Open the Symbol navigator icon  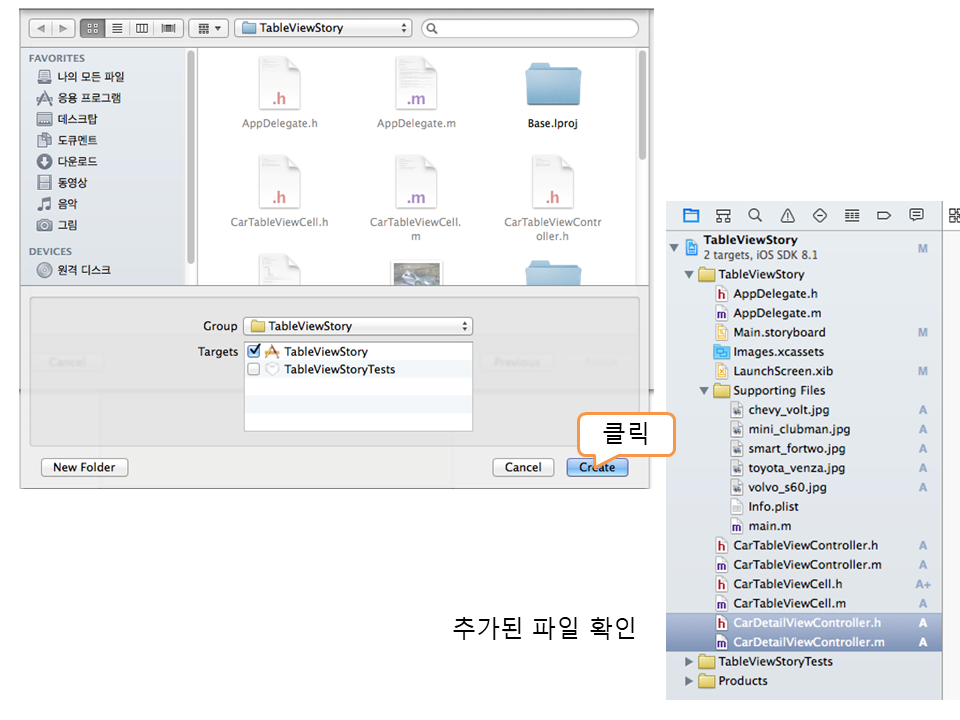723,215
